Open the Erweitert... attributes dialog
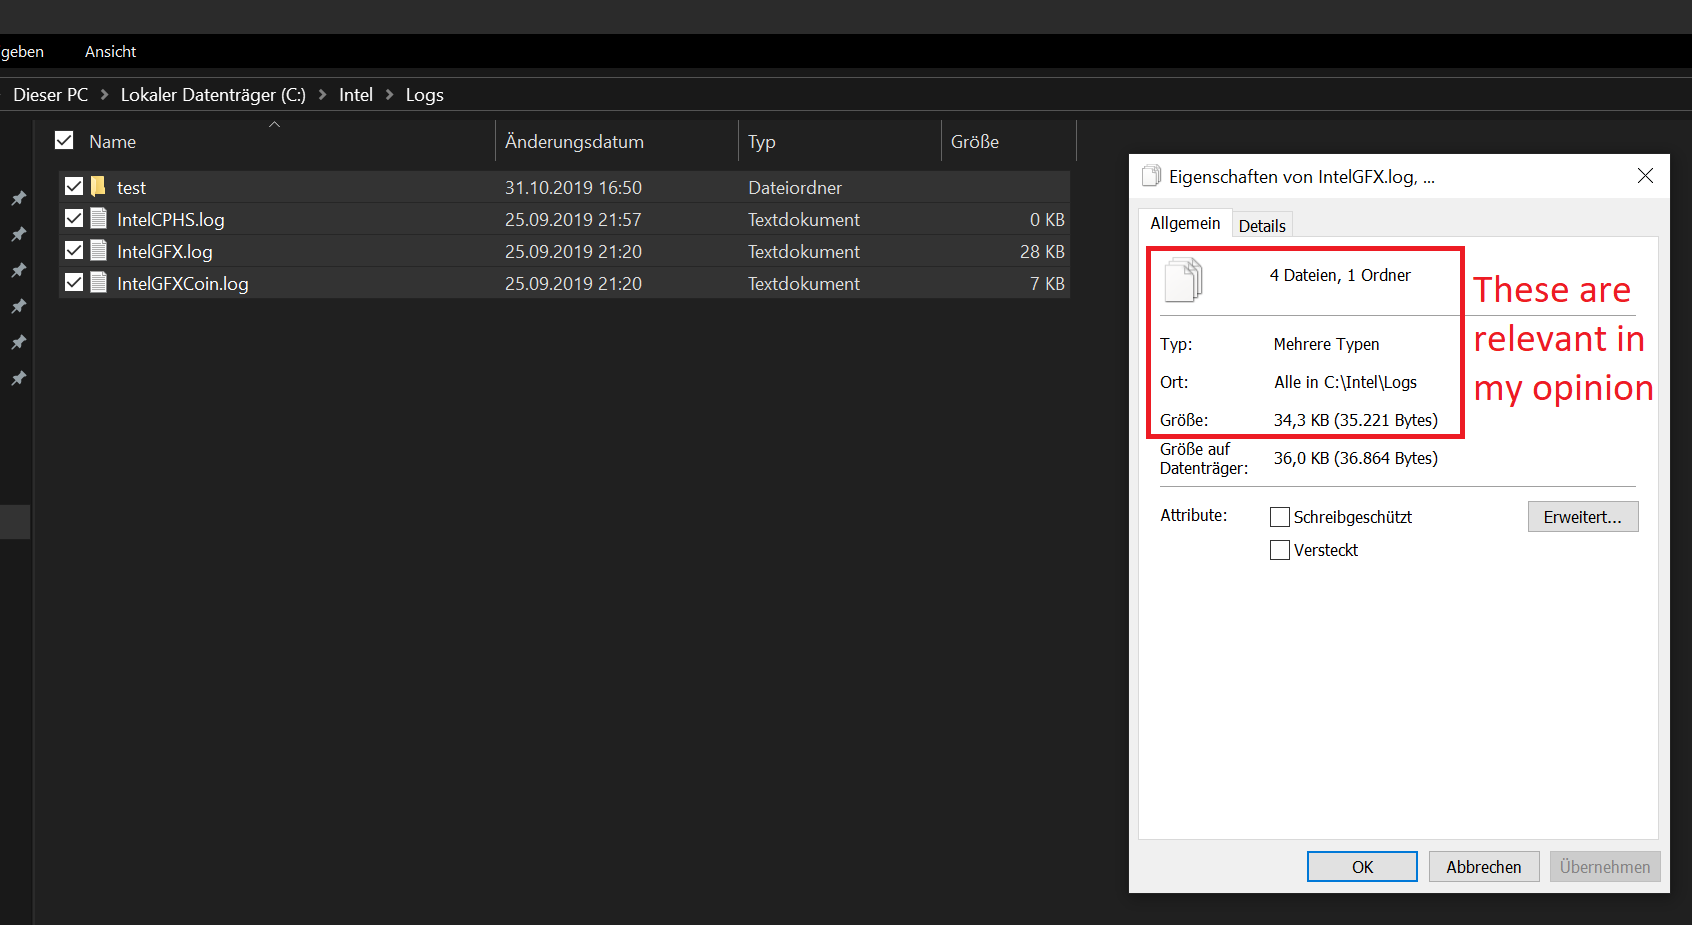The width and height of the screenshot is (1692, 925). (1583, 517)
